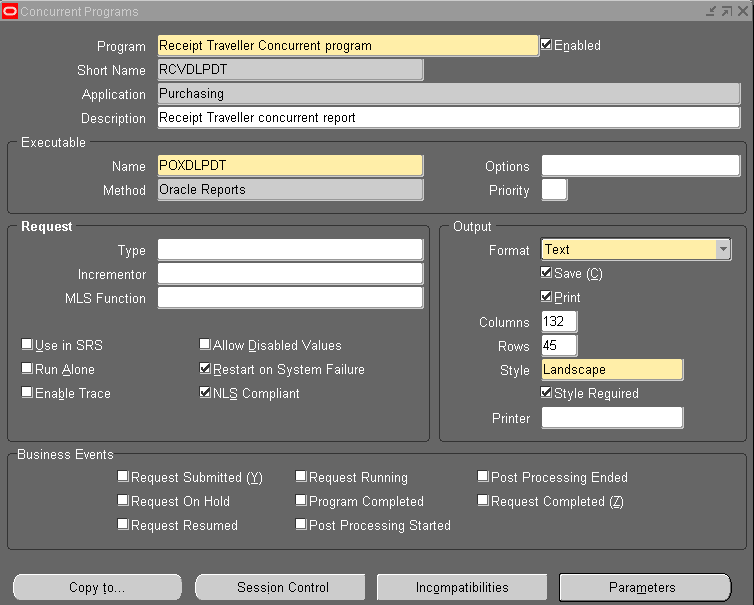Click the Application field showing Purchasing
754x605 pixels.
click(449, 94)
